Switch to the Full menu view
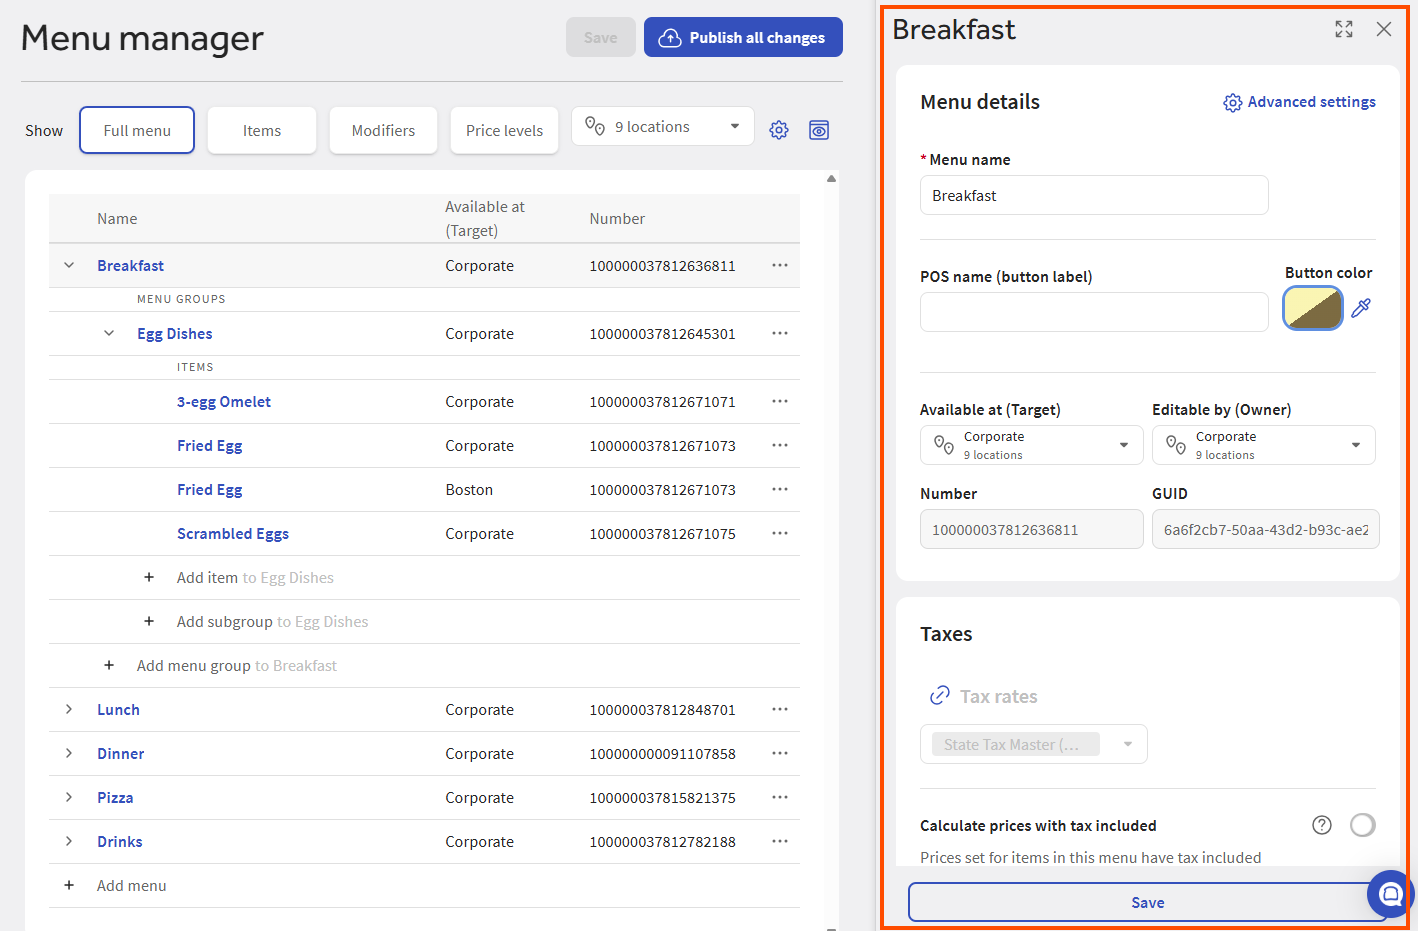The image size is (1418, 931). 137,130
